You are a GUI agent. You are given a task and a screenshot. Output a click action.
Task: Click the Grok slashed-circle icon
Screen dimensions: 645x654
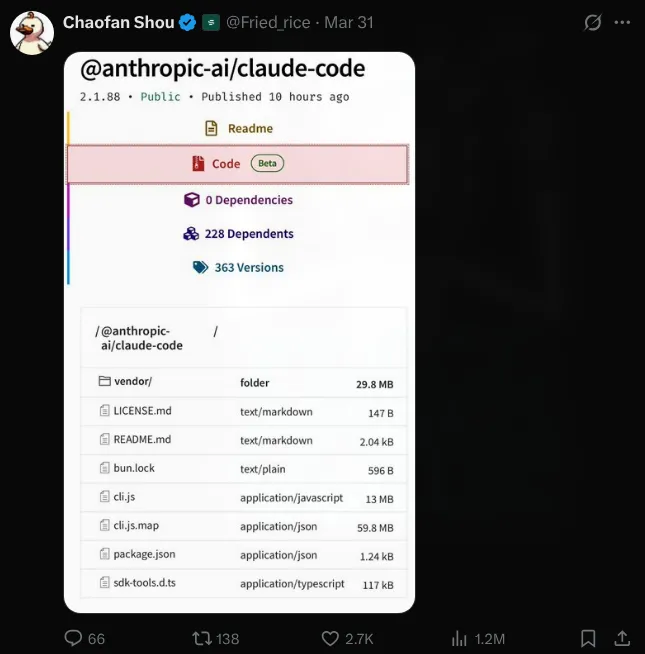click(592, 22)
